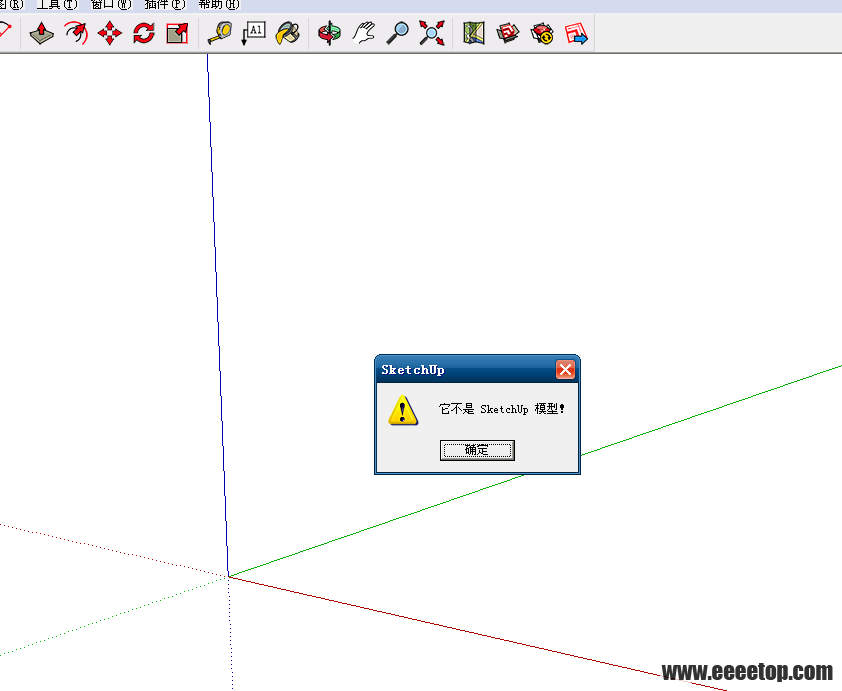Open the Get Models warehouse icon
Viewport: 842px width, 691px height.
click(x=508, y=33)
